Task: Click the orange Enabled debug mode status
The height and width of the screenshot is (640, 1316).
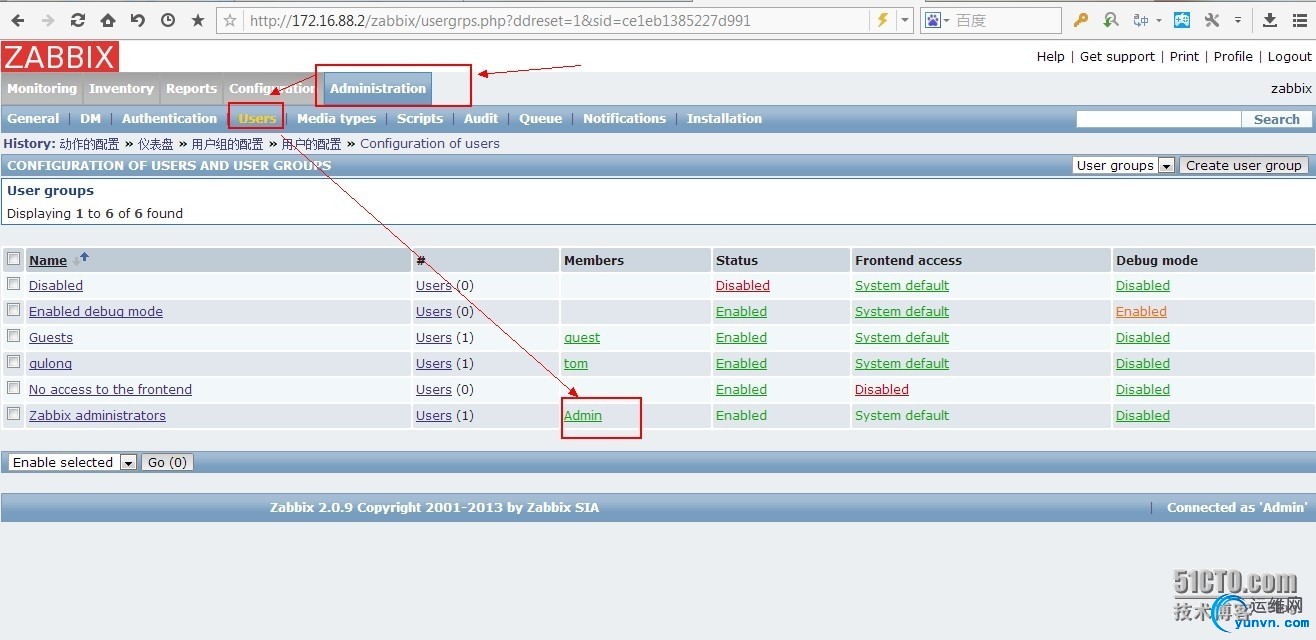Action: pyautogui.click(x=1141, y=311)
